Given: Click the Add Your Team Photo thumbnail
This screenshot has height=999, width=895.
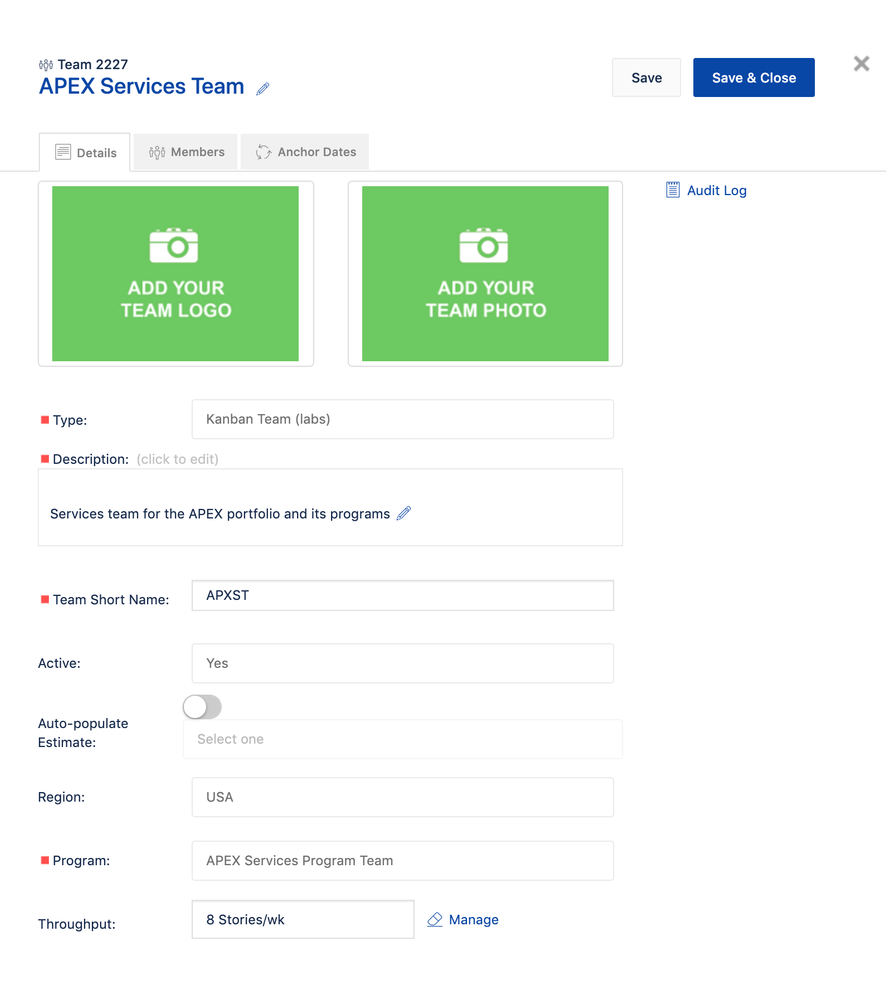Looking at the screenshot, I should pyautogui.click(x=485, y=273).
